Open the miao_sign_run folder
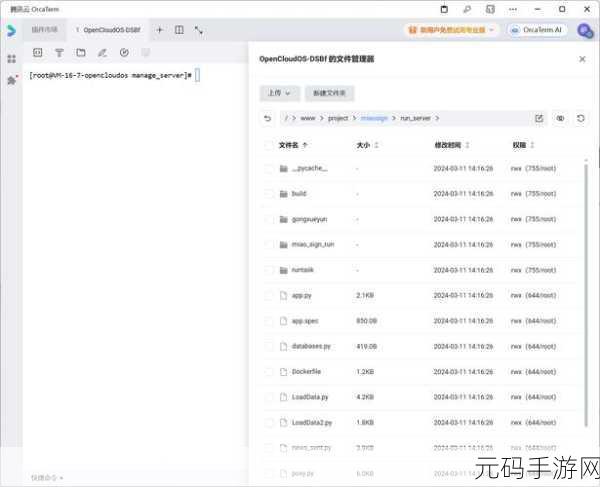This screenshot has width=600, height=487. pos(313,244)
